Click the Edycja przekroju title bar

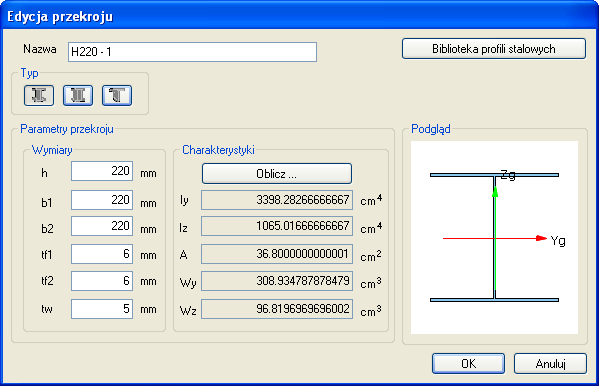coord(300,16)
